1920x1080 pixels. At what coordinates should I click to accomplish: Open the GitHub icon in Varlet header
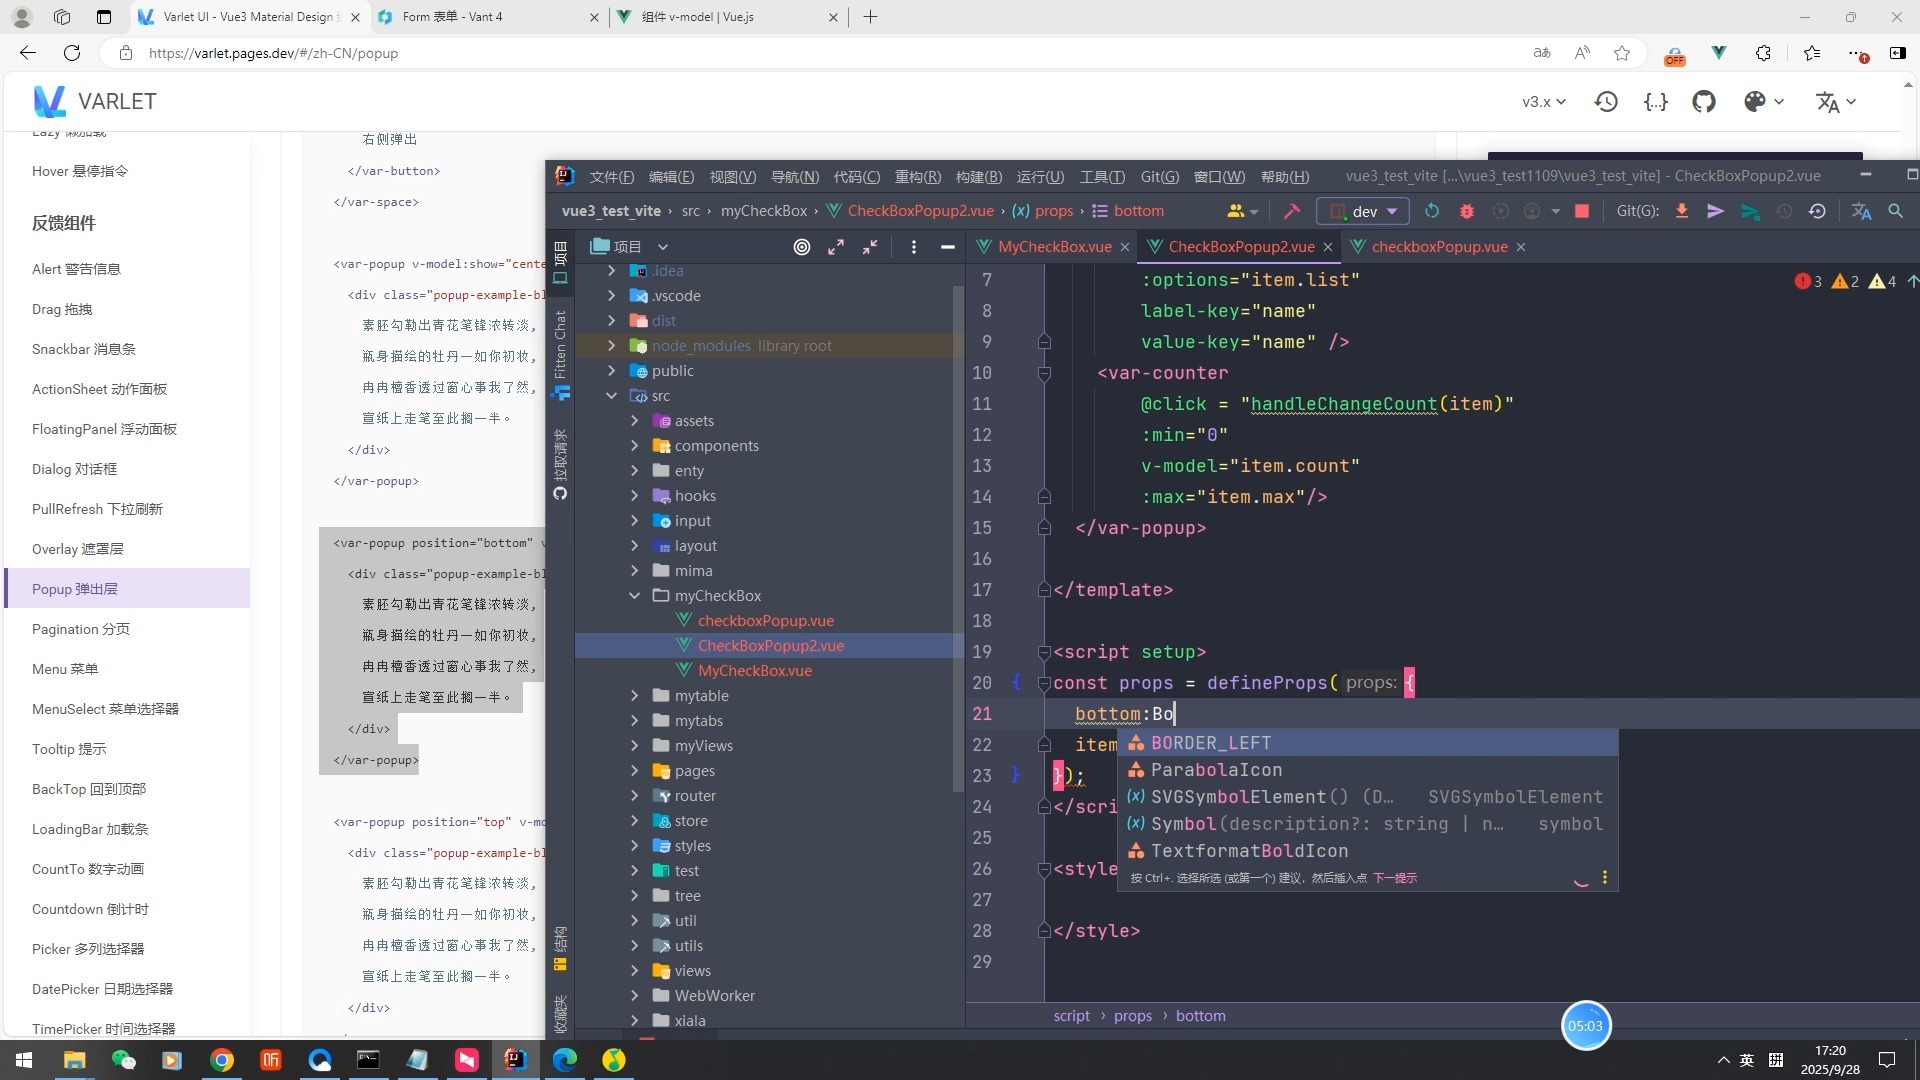[x=1704, y=101]
